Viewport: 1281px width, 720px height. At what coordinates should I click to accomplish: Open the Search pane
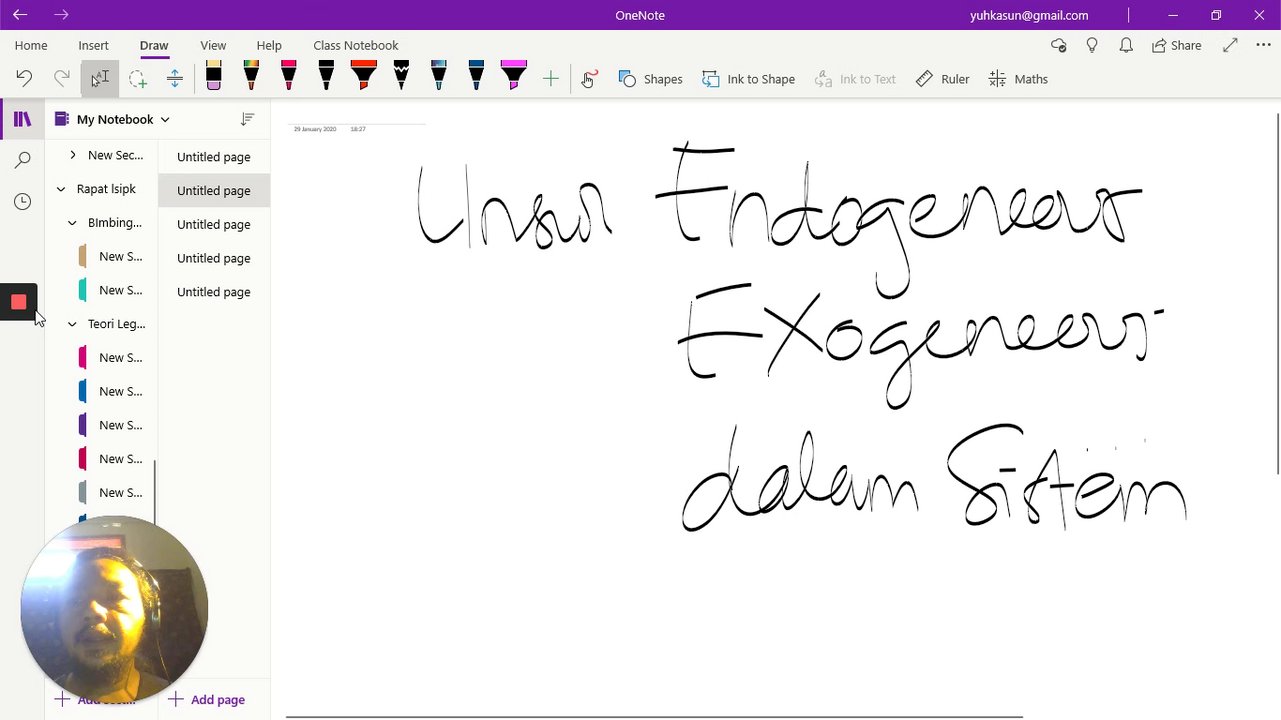point(22,160)
